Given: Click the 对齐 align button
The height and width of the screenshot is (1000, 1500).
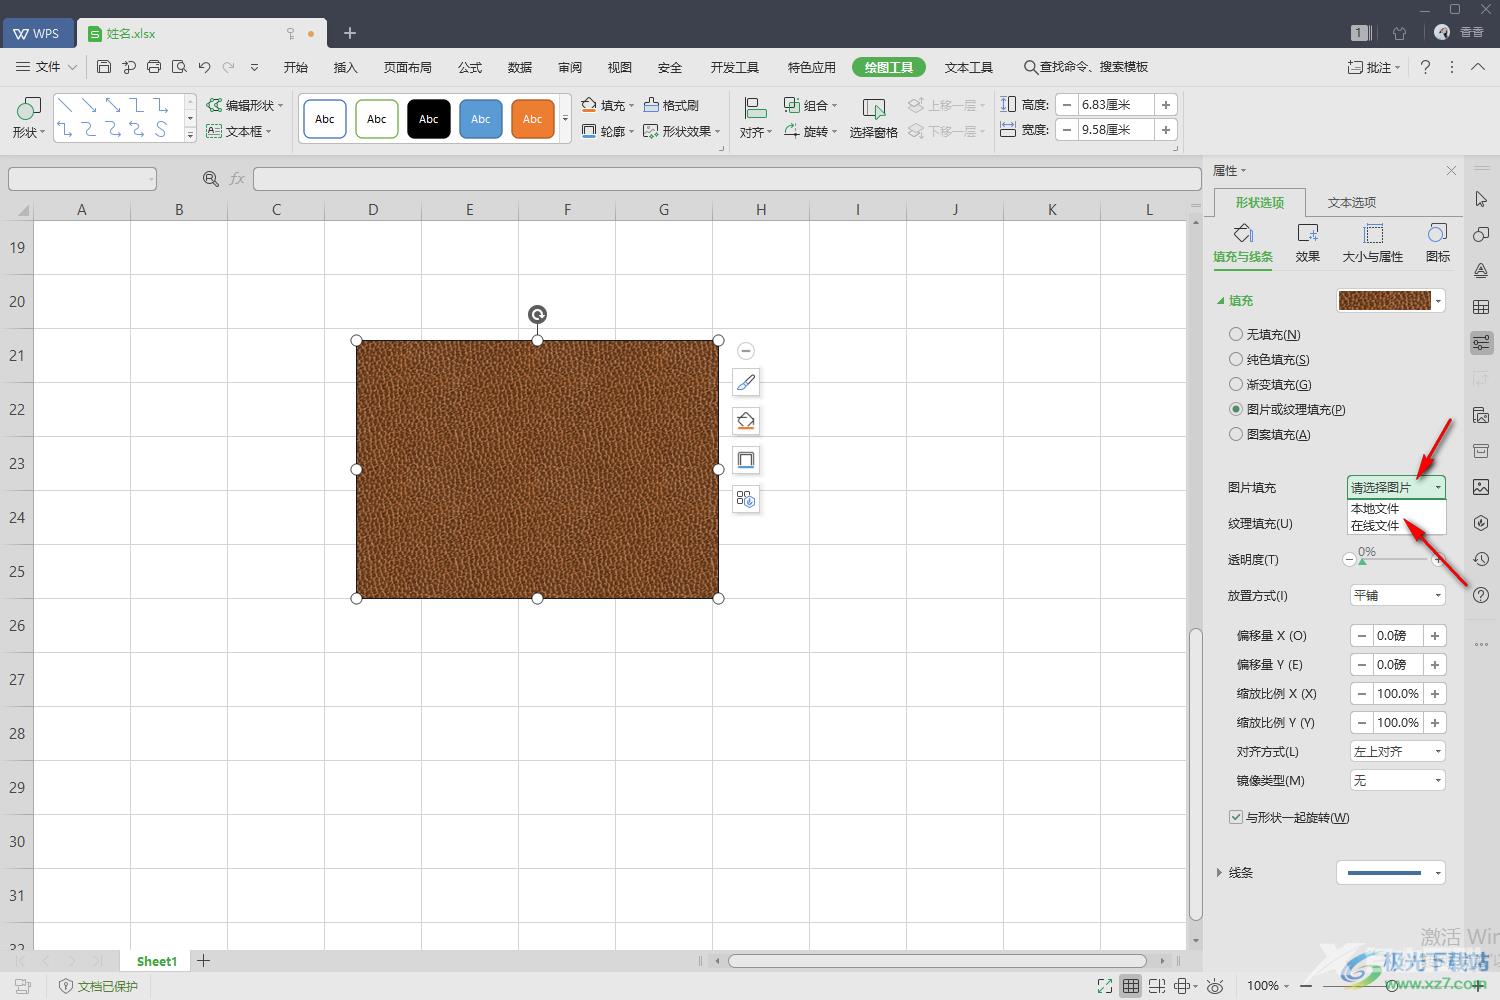Looking at the screenshot, I should 755,118.
